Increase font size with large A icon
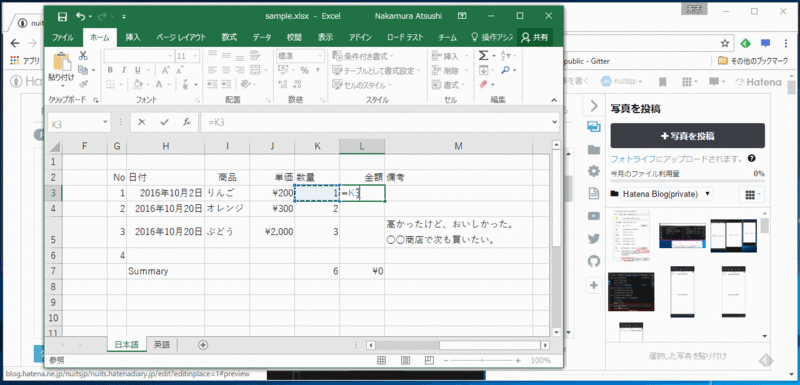The height and width of the screenshot is (385, 800). pyautogui.click(x=165, y=70)
